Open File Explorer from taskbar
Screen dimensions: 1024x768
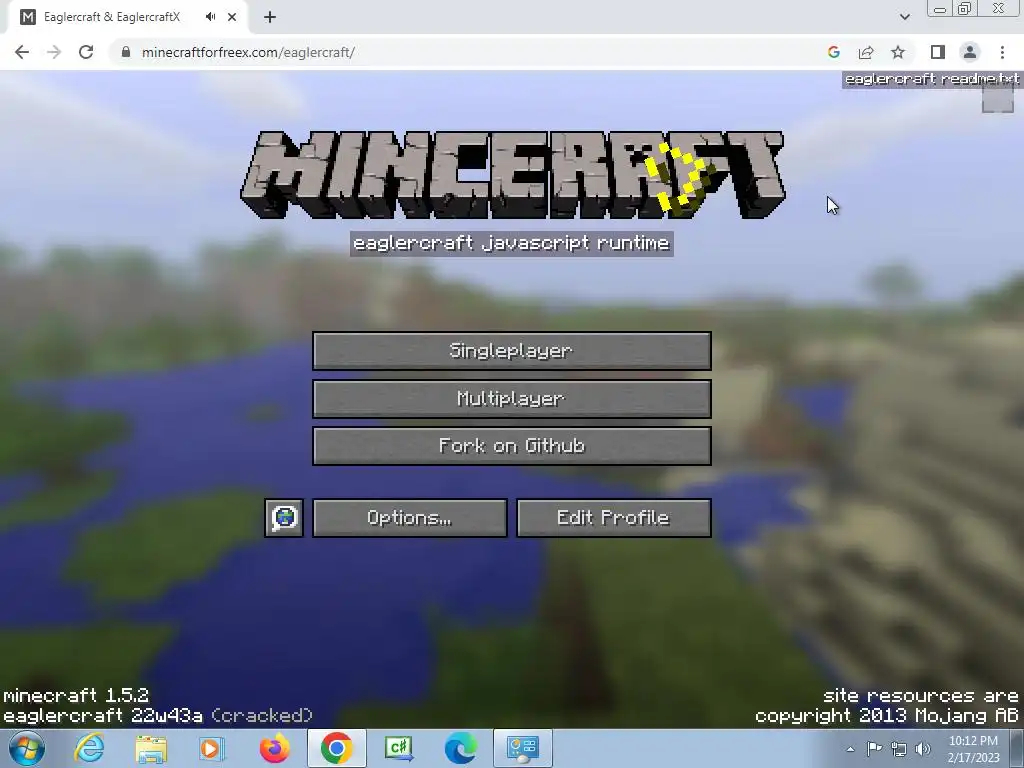pyautogui.click(x=152, y=748)
